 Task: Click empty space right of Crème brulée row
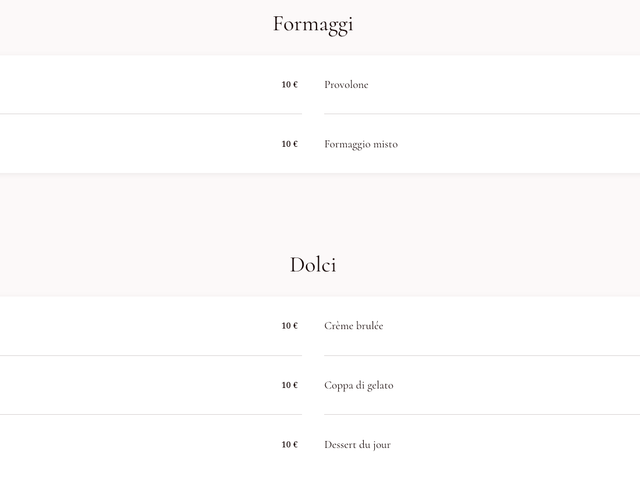point(520,326)
